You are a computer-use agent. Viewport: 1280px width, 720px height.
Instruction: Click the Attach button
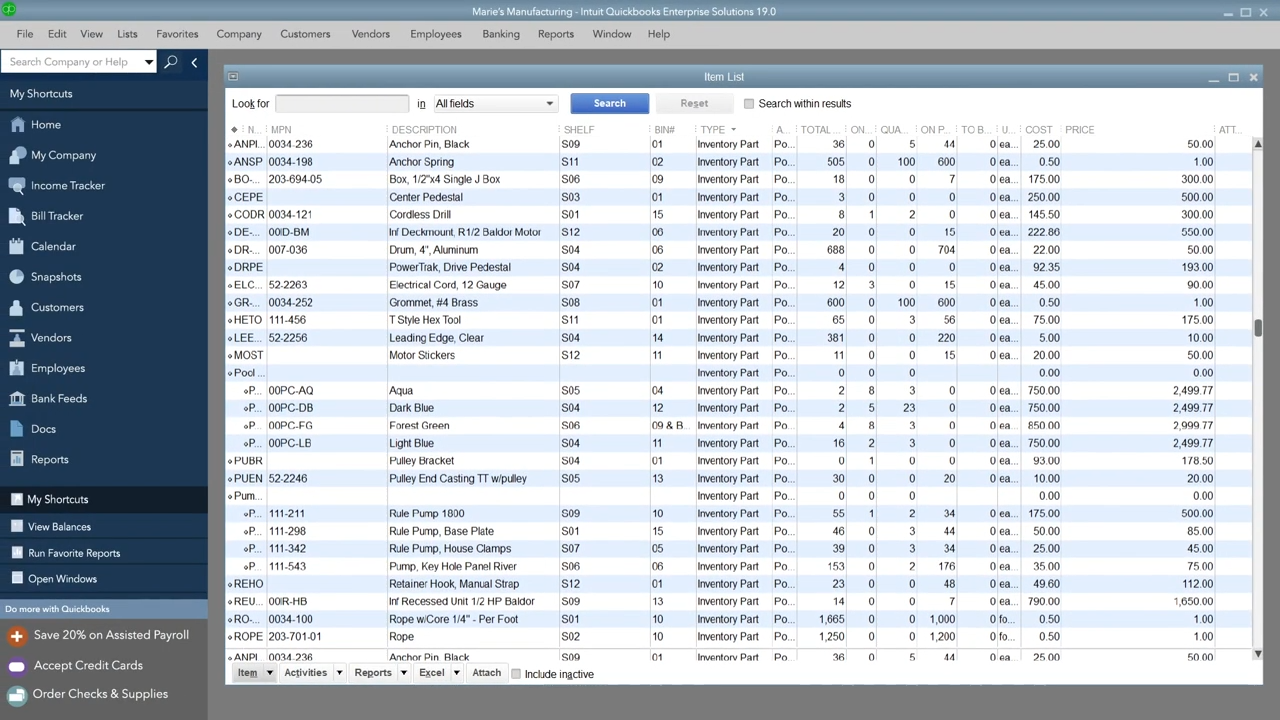point(486,673)
